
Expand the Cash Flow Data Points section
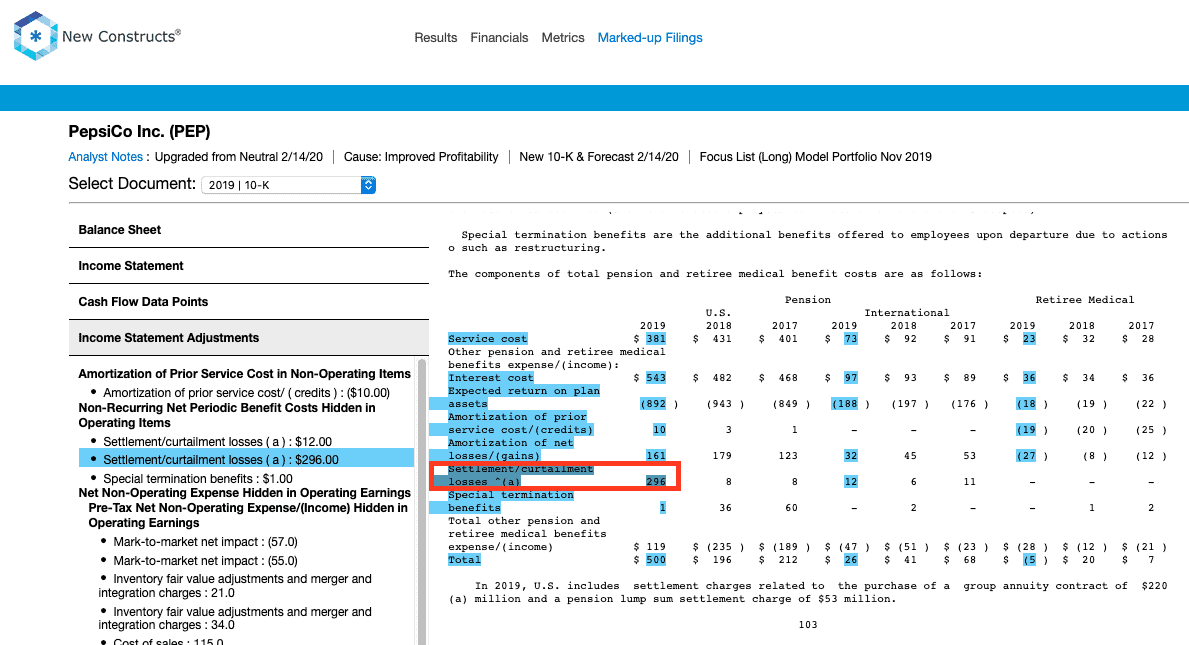pos(249,302)
